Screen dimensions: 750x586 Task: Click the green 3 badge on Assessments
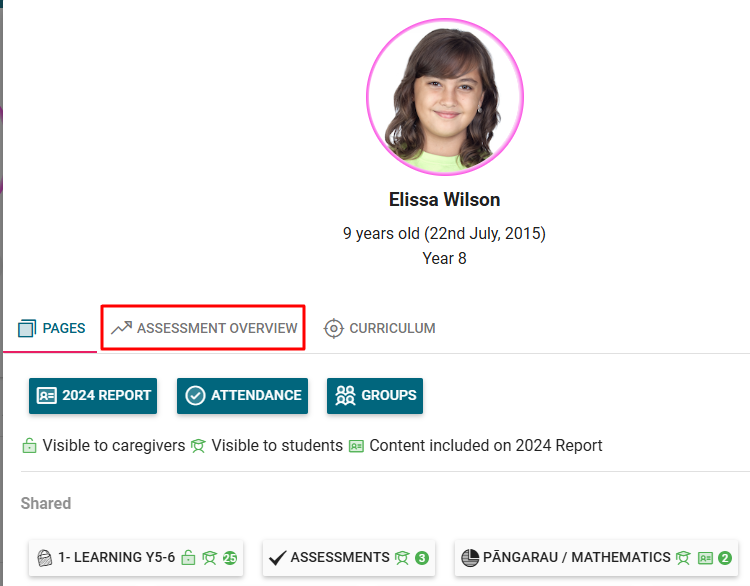421,558
